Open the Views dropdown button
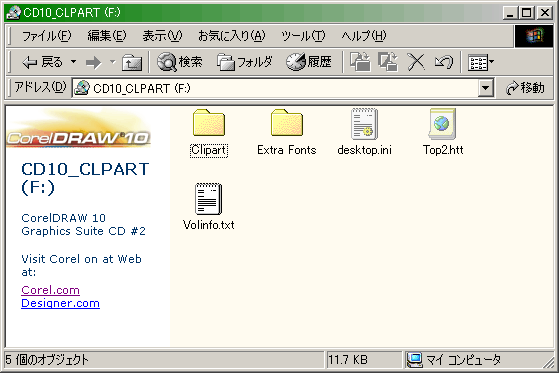The width and height of the screenshot is (559, 373). (x=481, y=62)
